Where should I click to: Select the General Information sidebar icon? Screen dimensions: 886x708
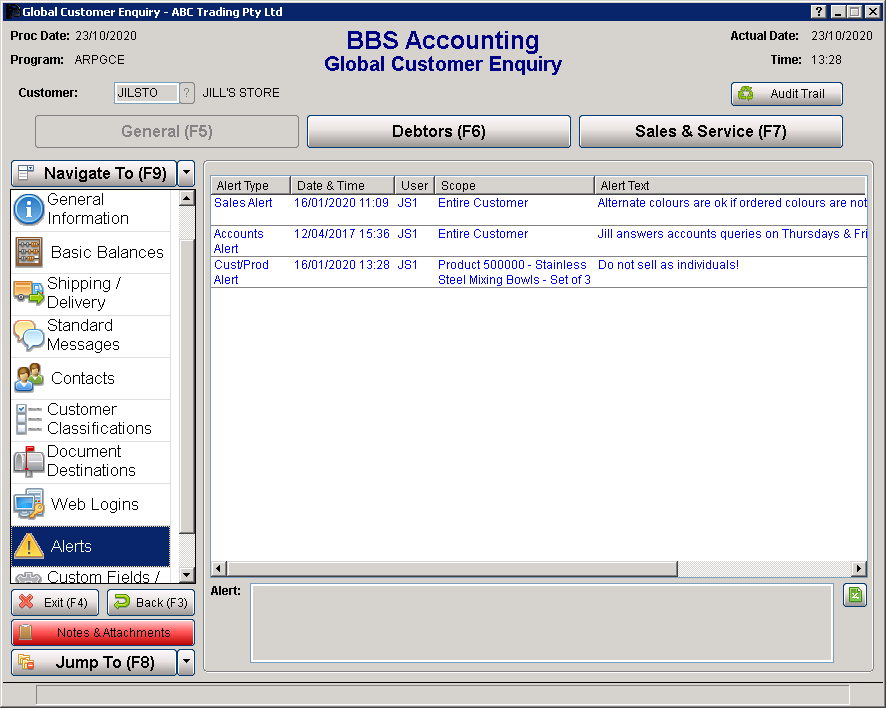pos(28,208)
